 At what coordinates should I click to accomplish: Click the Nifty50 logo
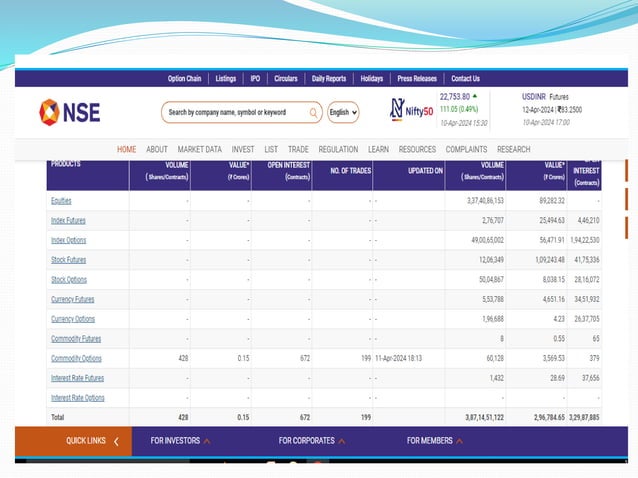click(411, 111)
